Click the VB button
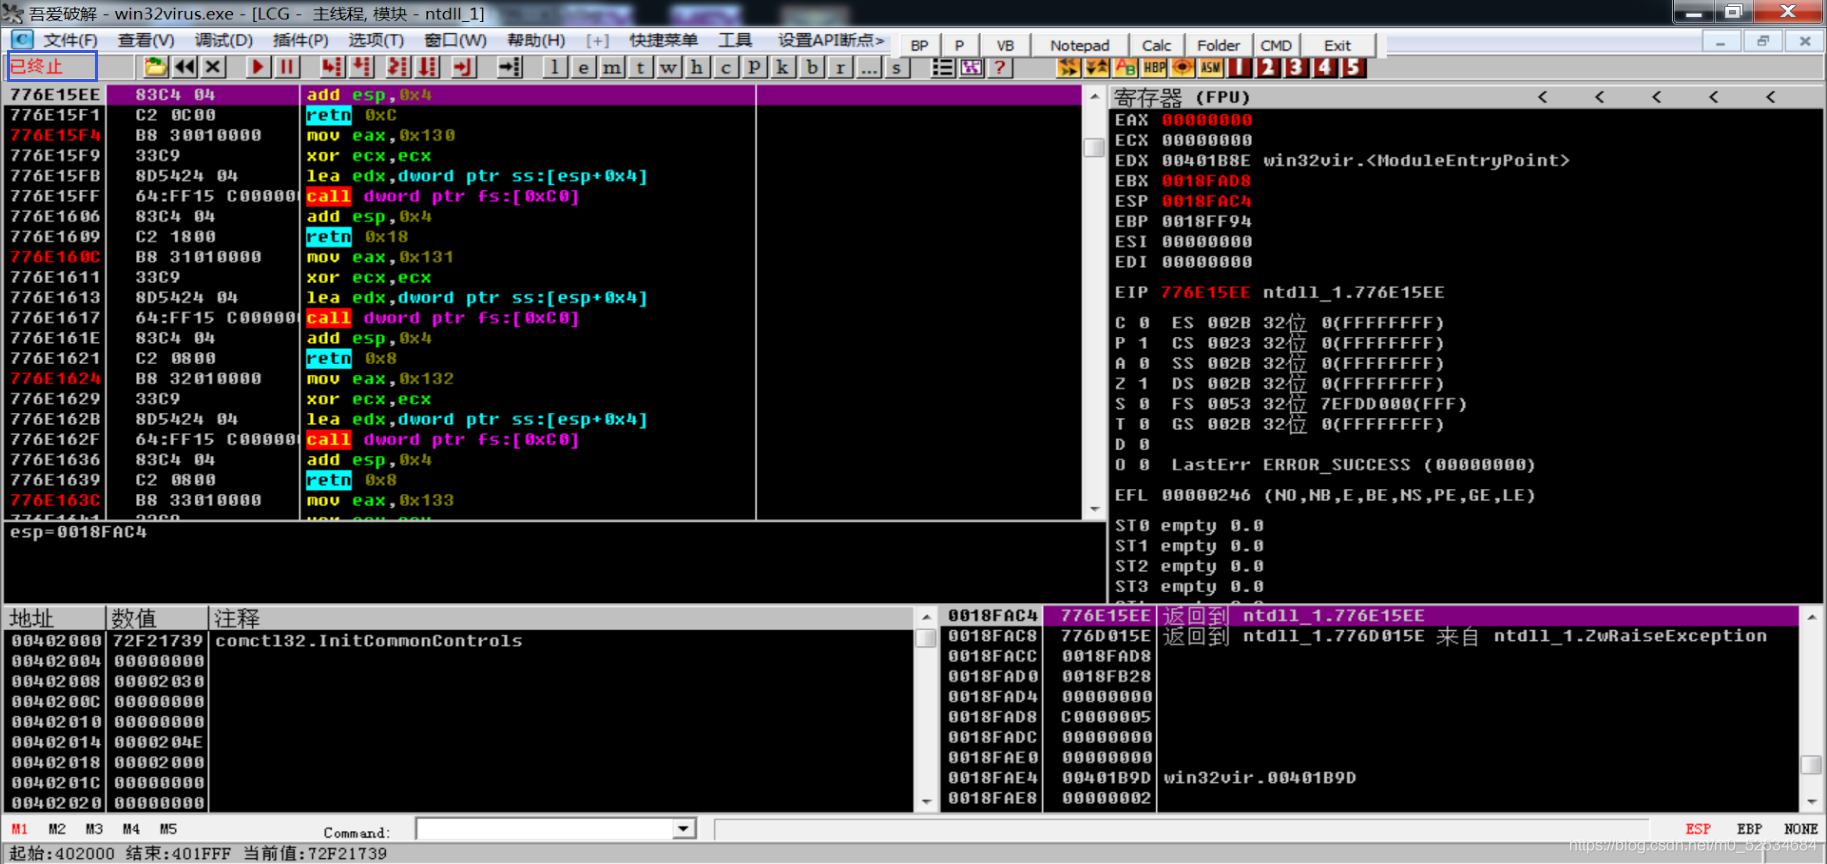1827x864 pixels. [x=1005, y=45]
